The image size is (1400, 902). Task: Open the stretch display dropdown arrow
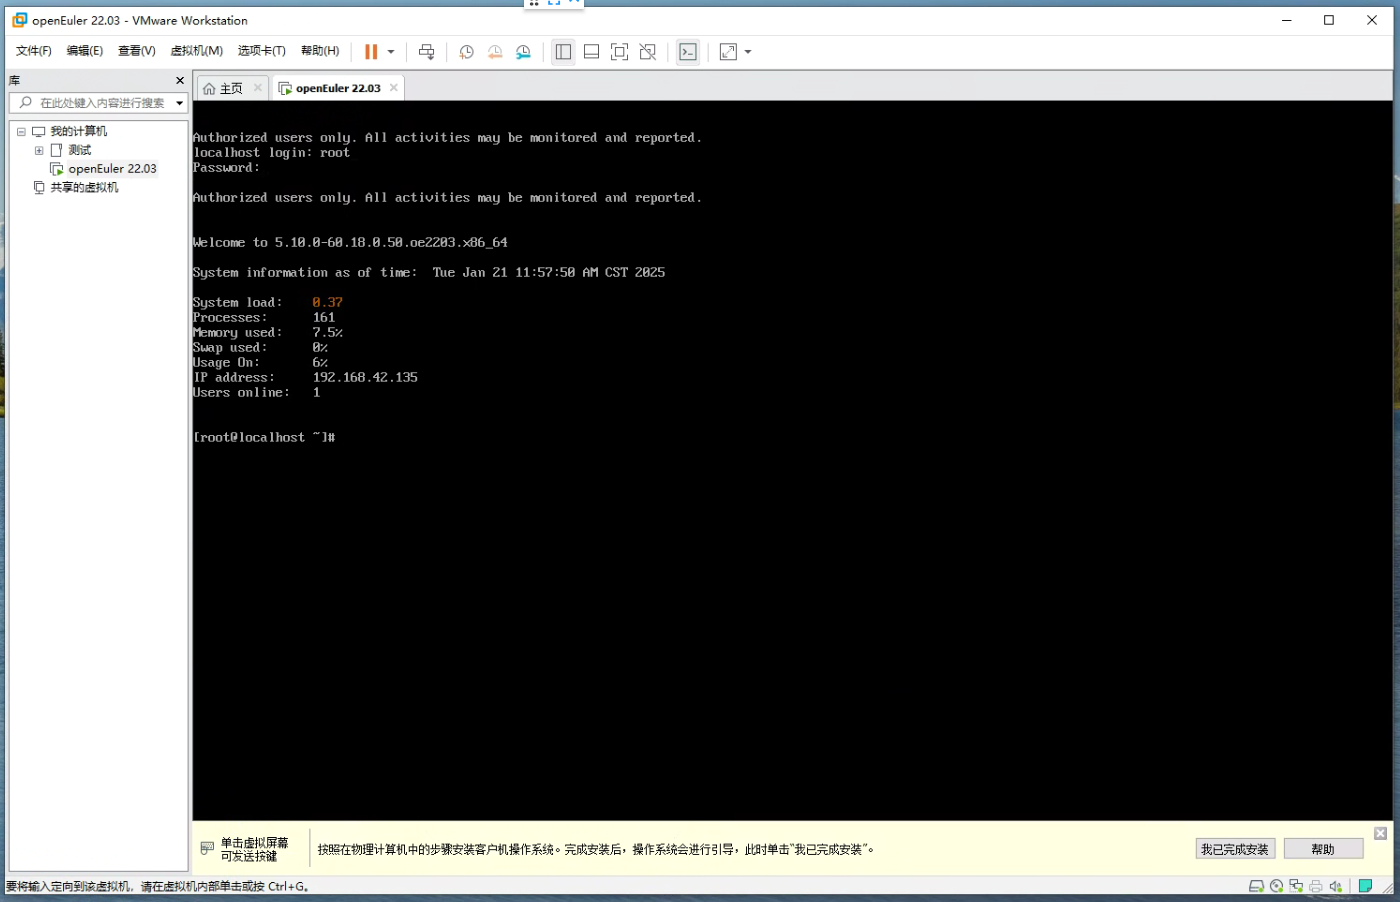[x=748, y=52]
